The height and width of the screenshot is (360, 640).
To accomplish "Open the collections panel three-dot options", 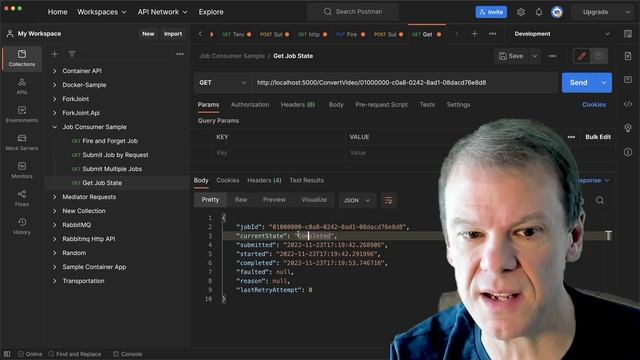I will [x=180, y=54].
